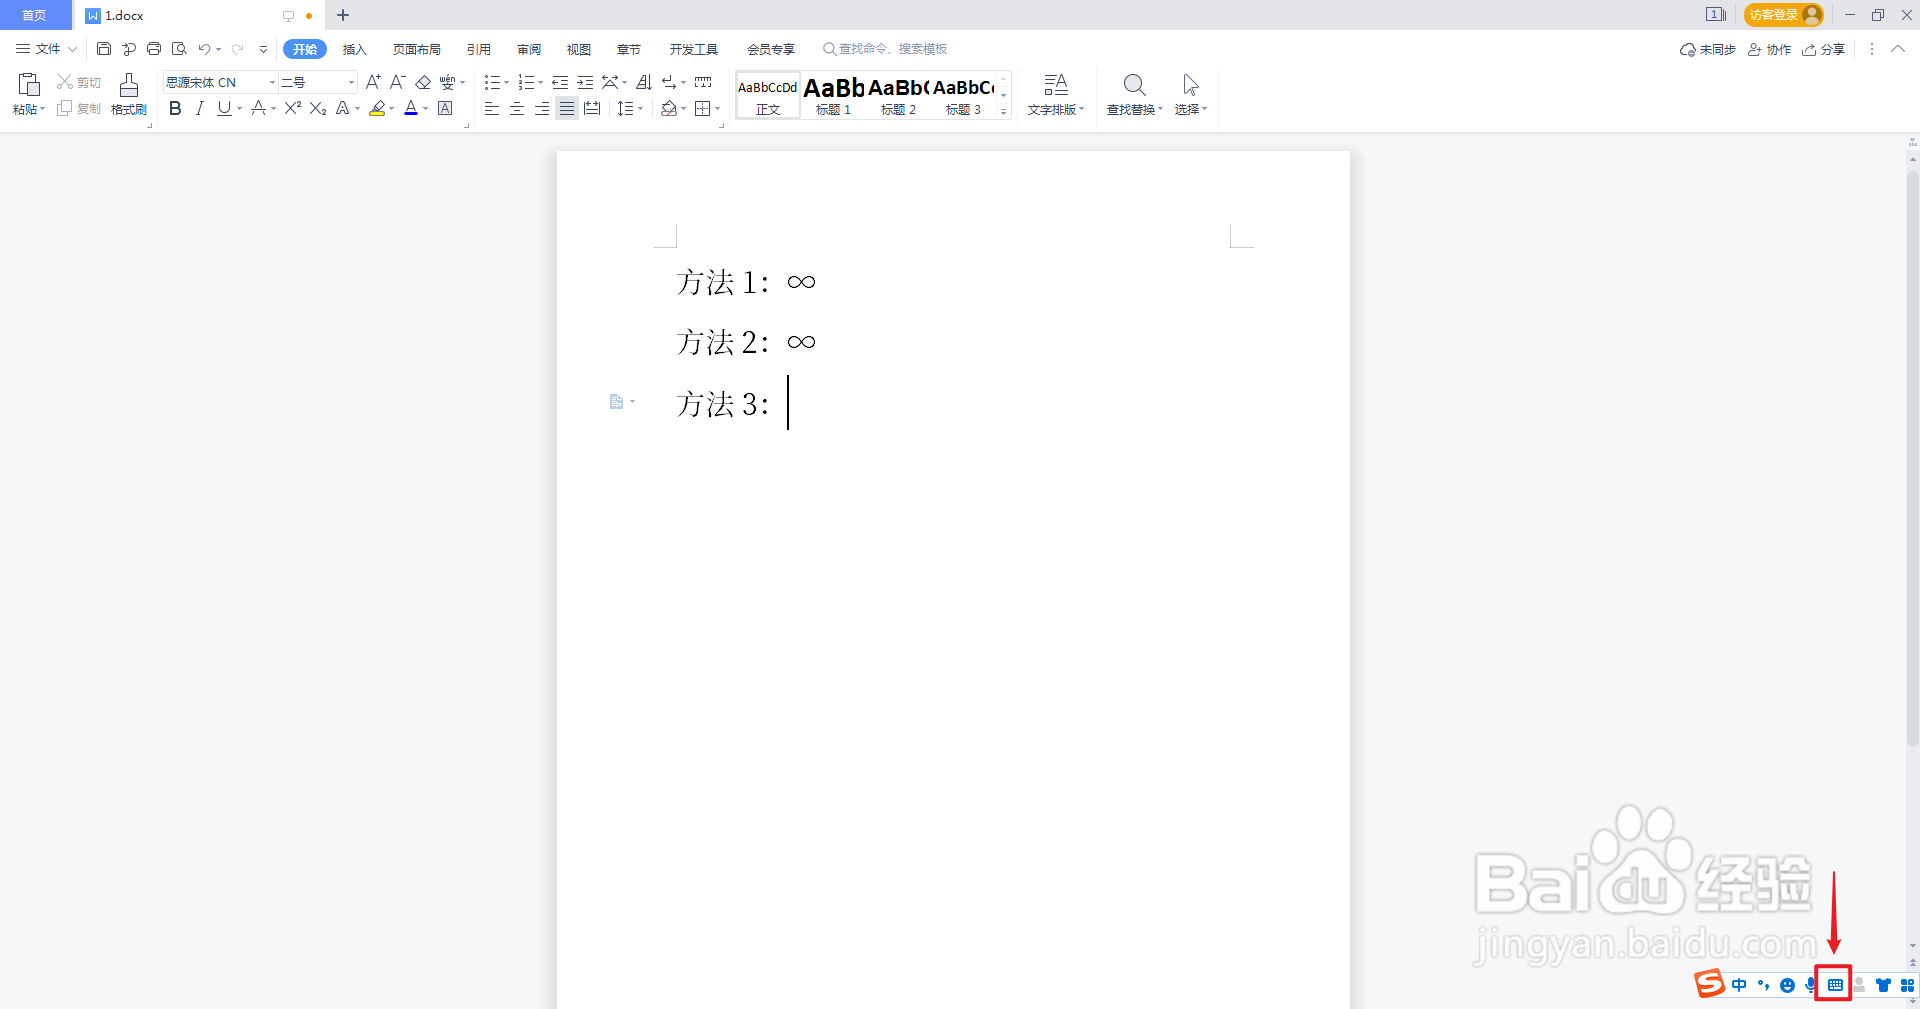This screenshot has width=1920, height=1009.
Task: Click Sogou microphone voice input icon
Action: [x=1811, y=985]
